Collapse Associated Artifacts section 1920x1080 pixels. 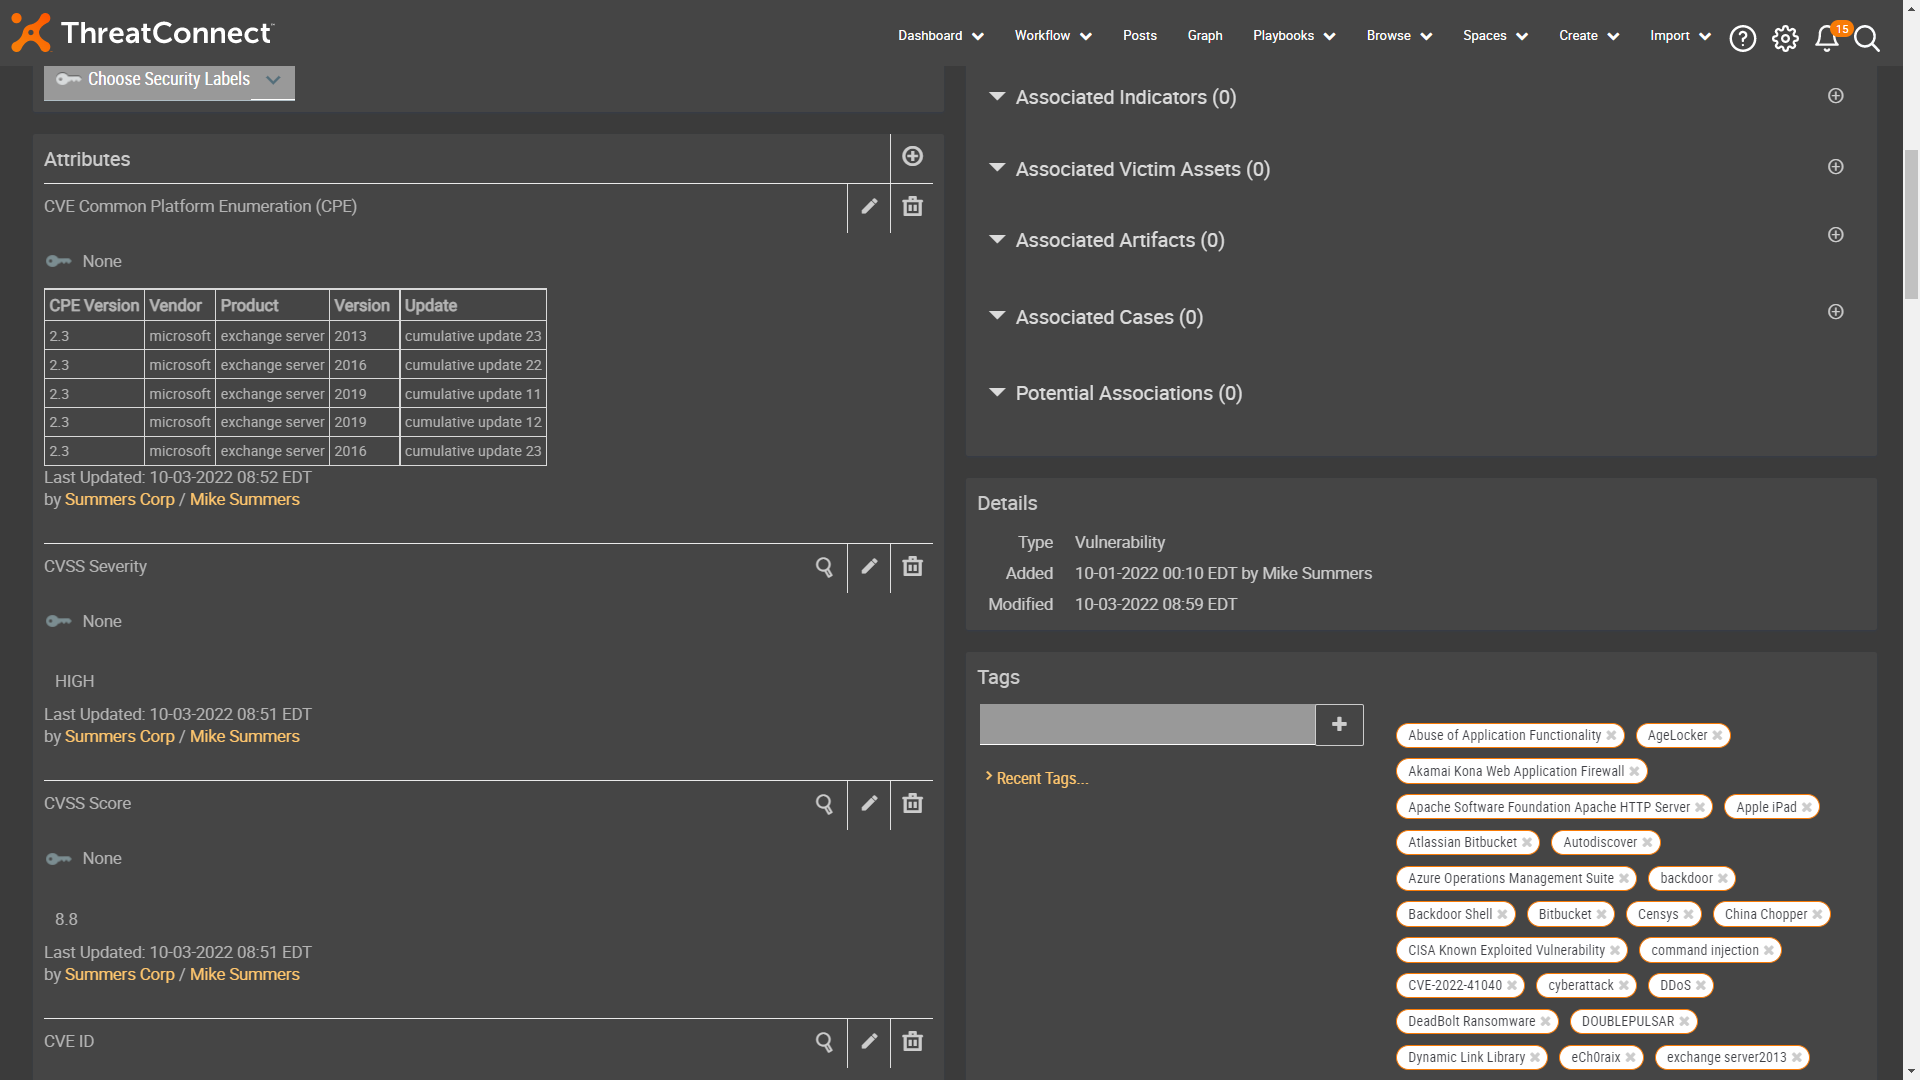(x=997, y=240)
